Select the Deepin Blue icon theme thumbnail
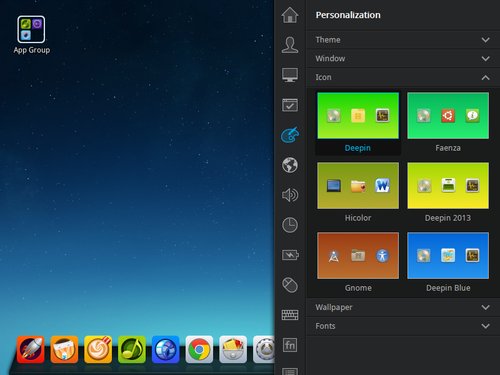This screenshot has height=375, width=500. pyautogui.click(x=448, y=256)
